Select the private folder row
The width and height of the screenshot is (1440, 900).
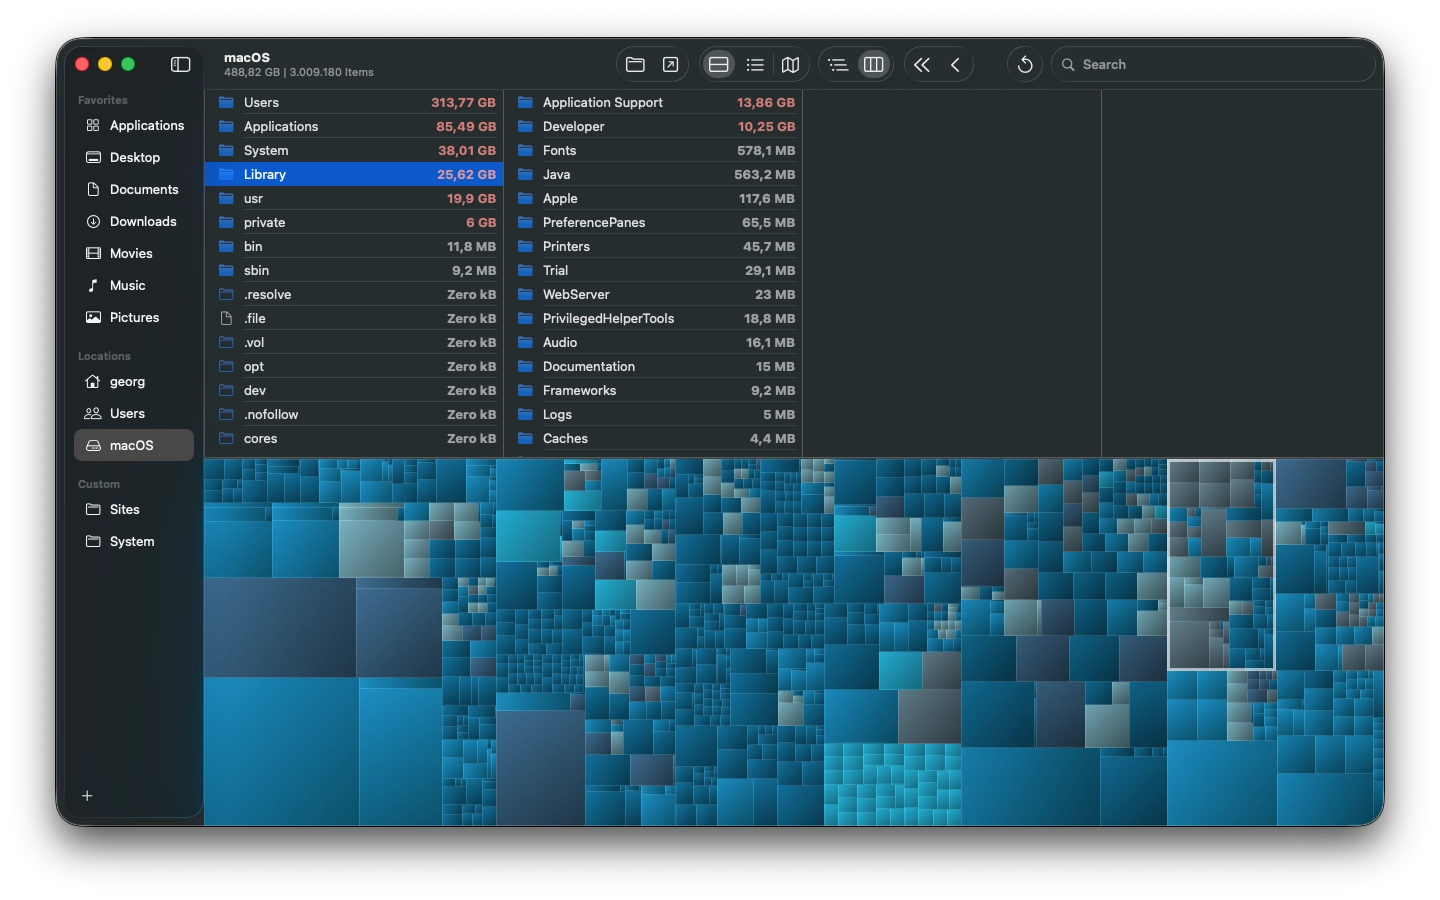click(x=354, y=222)
